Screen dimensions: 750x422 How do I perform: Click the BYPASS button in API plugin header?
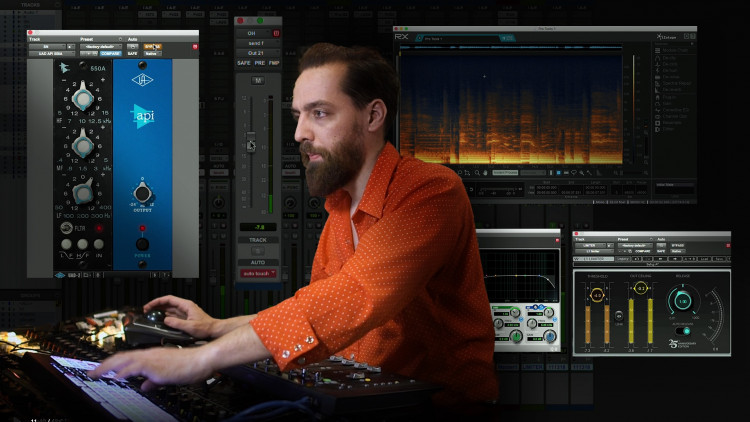[152, 46]
